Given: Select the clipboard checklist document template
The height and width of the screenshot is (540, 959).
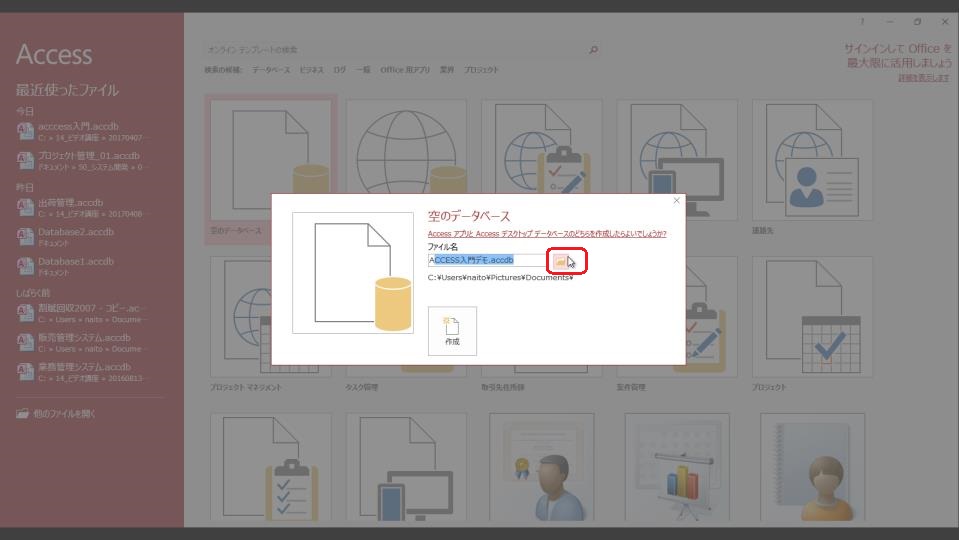Looking at the screenshot, I should (270, 467).
